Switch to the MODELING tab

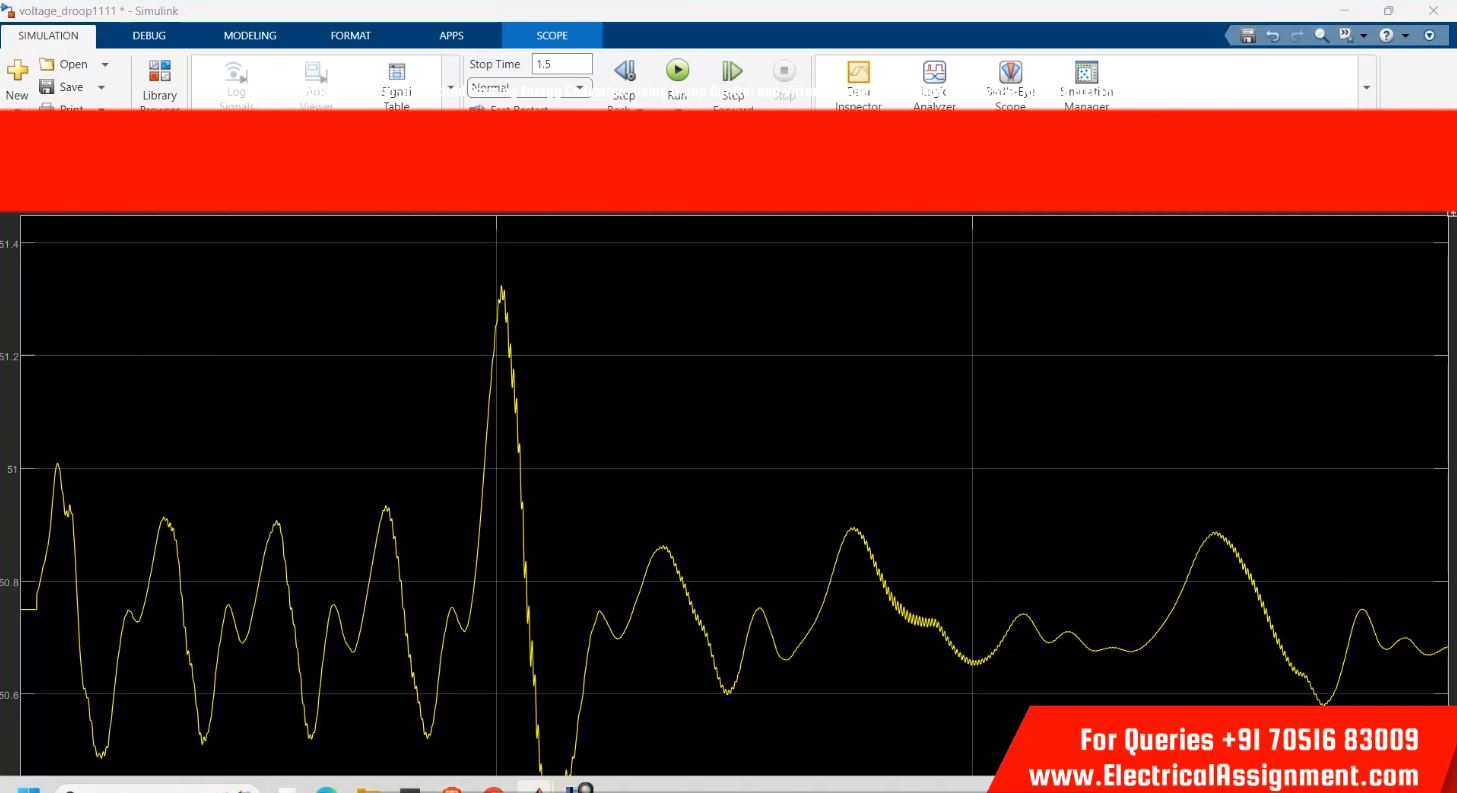click(249, 36)
